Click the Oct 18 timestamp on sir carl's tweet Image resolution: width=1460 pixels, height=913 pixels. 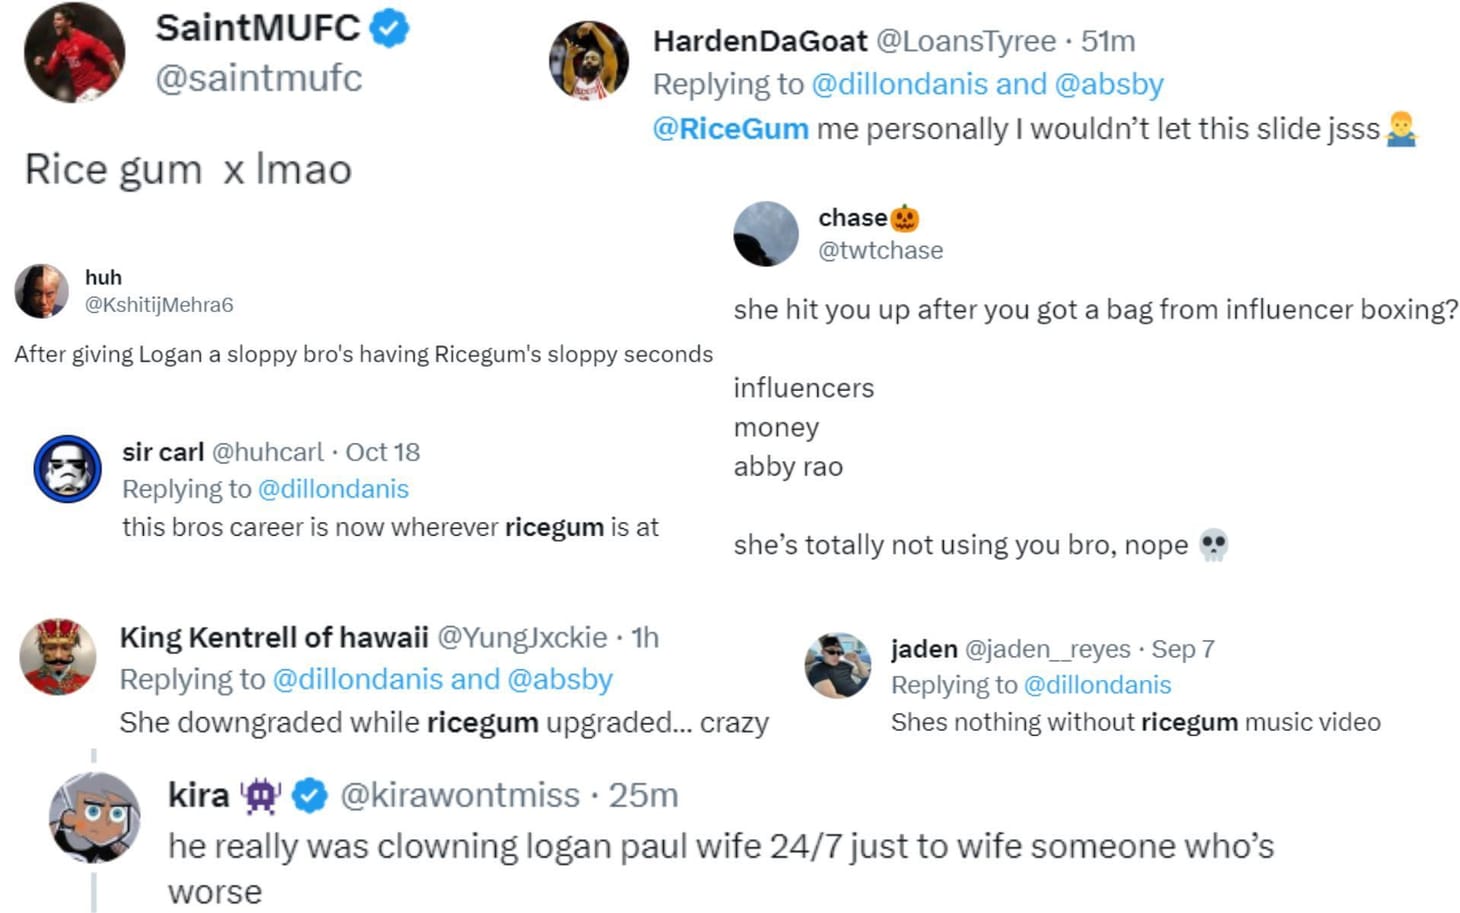click(384, 452)
